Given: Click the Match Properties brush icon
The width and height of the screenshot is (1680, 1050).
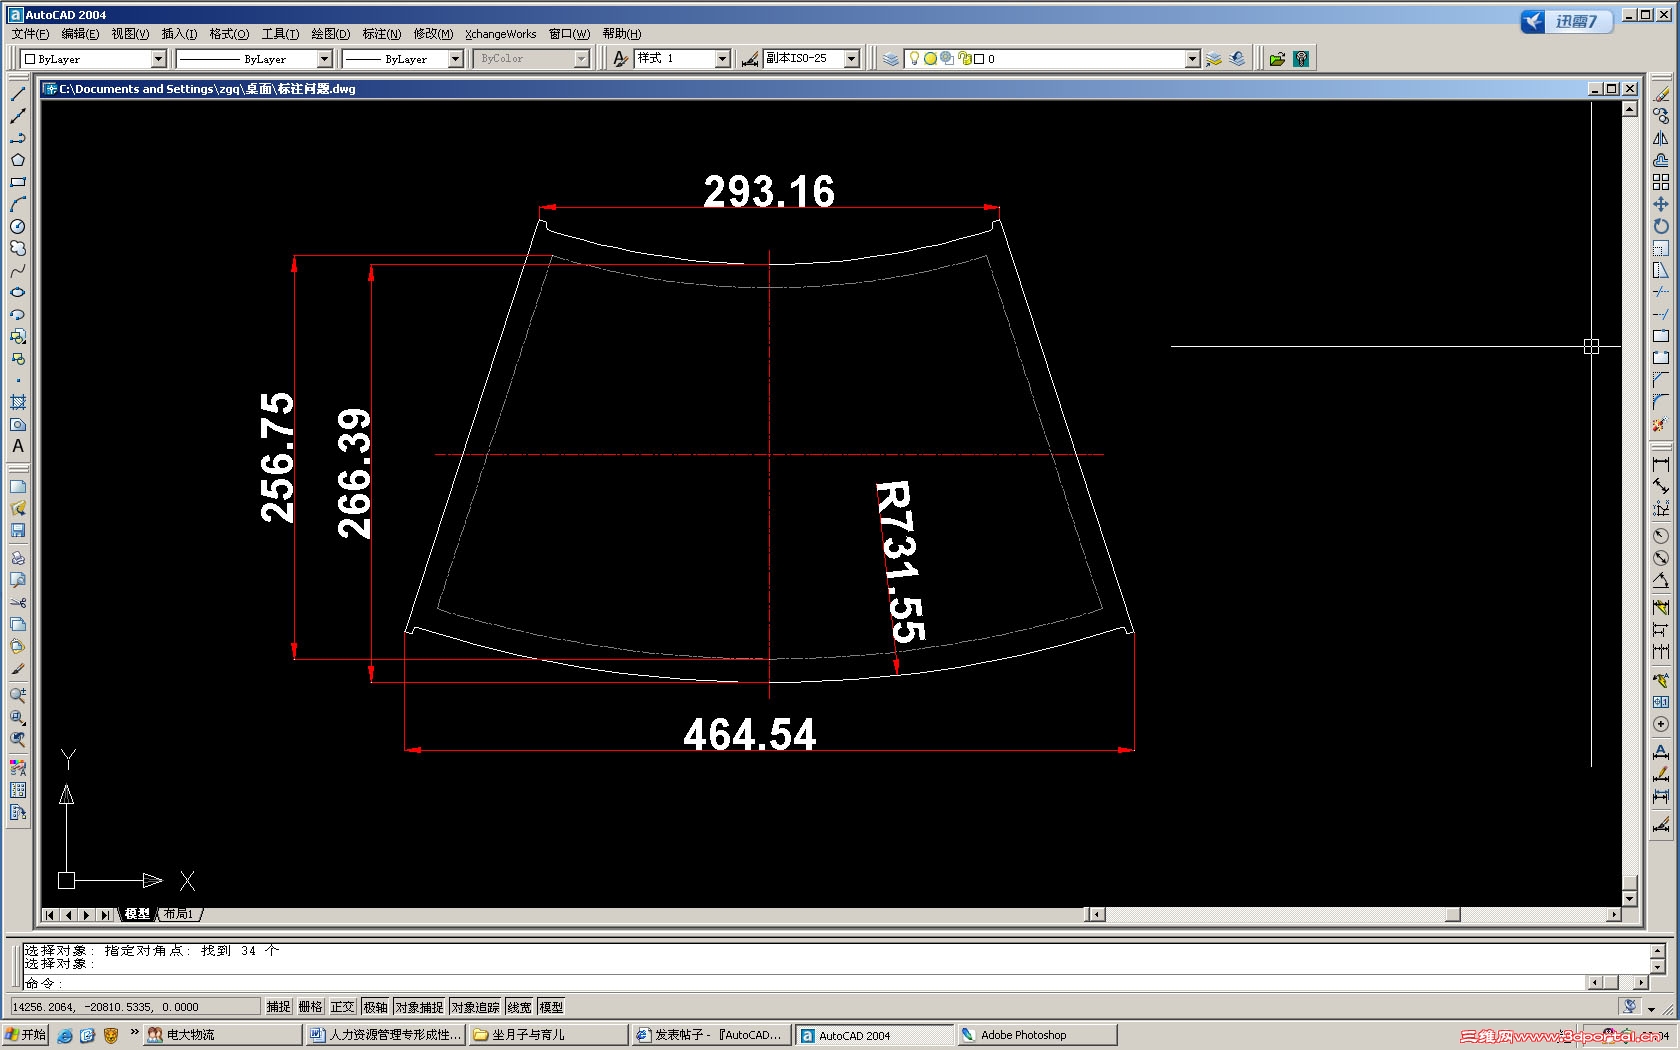Looking at the screenshot, I should (x=18, y=668).
